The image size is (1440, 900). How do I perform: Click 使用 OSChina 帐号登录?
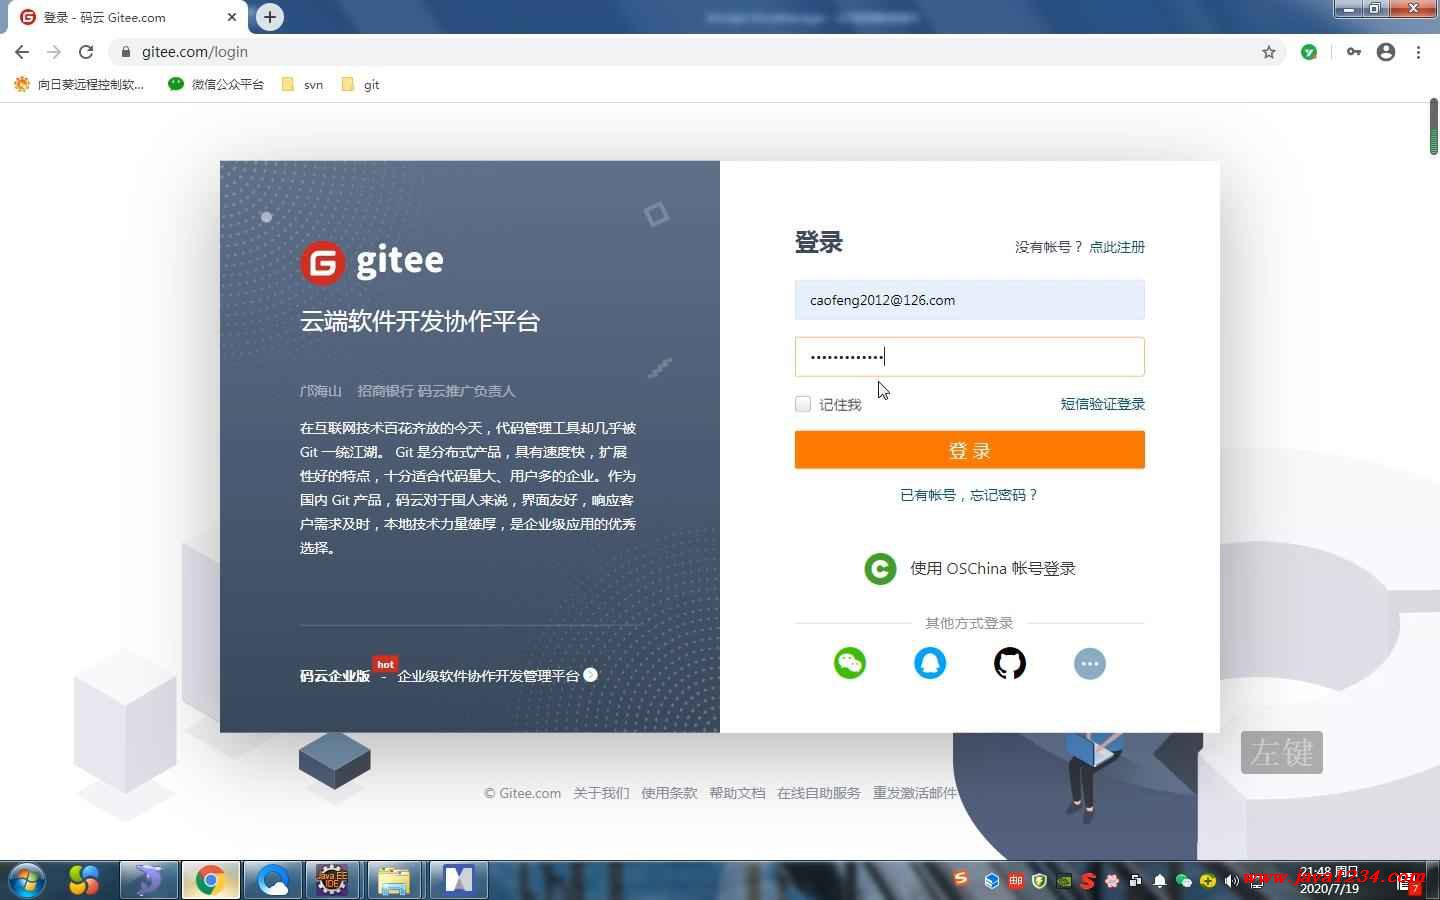tap(993, 569)
